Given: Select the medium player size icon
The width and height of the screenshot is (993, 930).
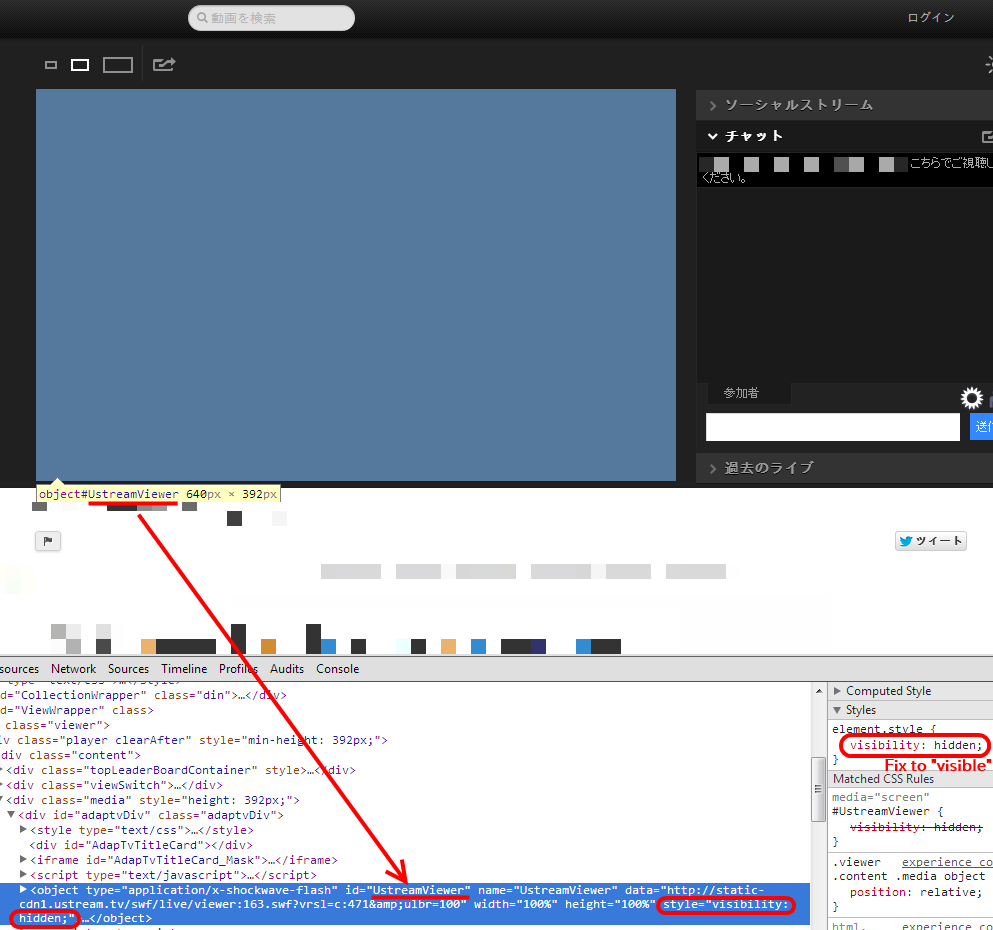Looking at the screenshot, I should [x=80, y=65].
